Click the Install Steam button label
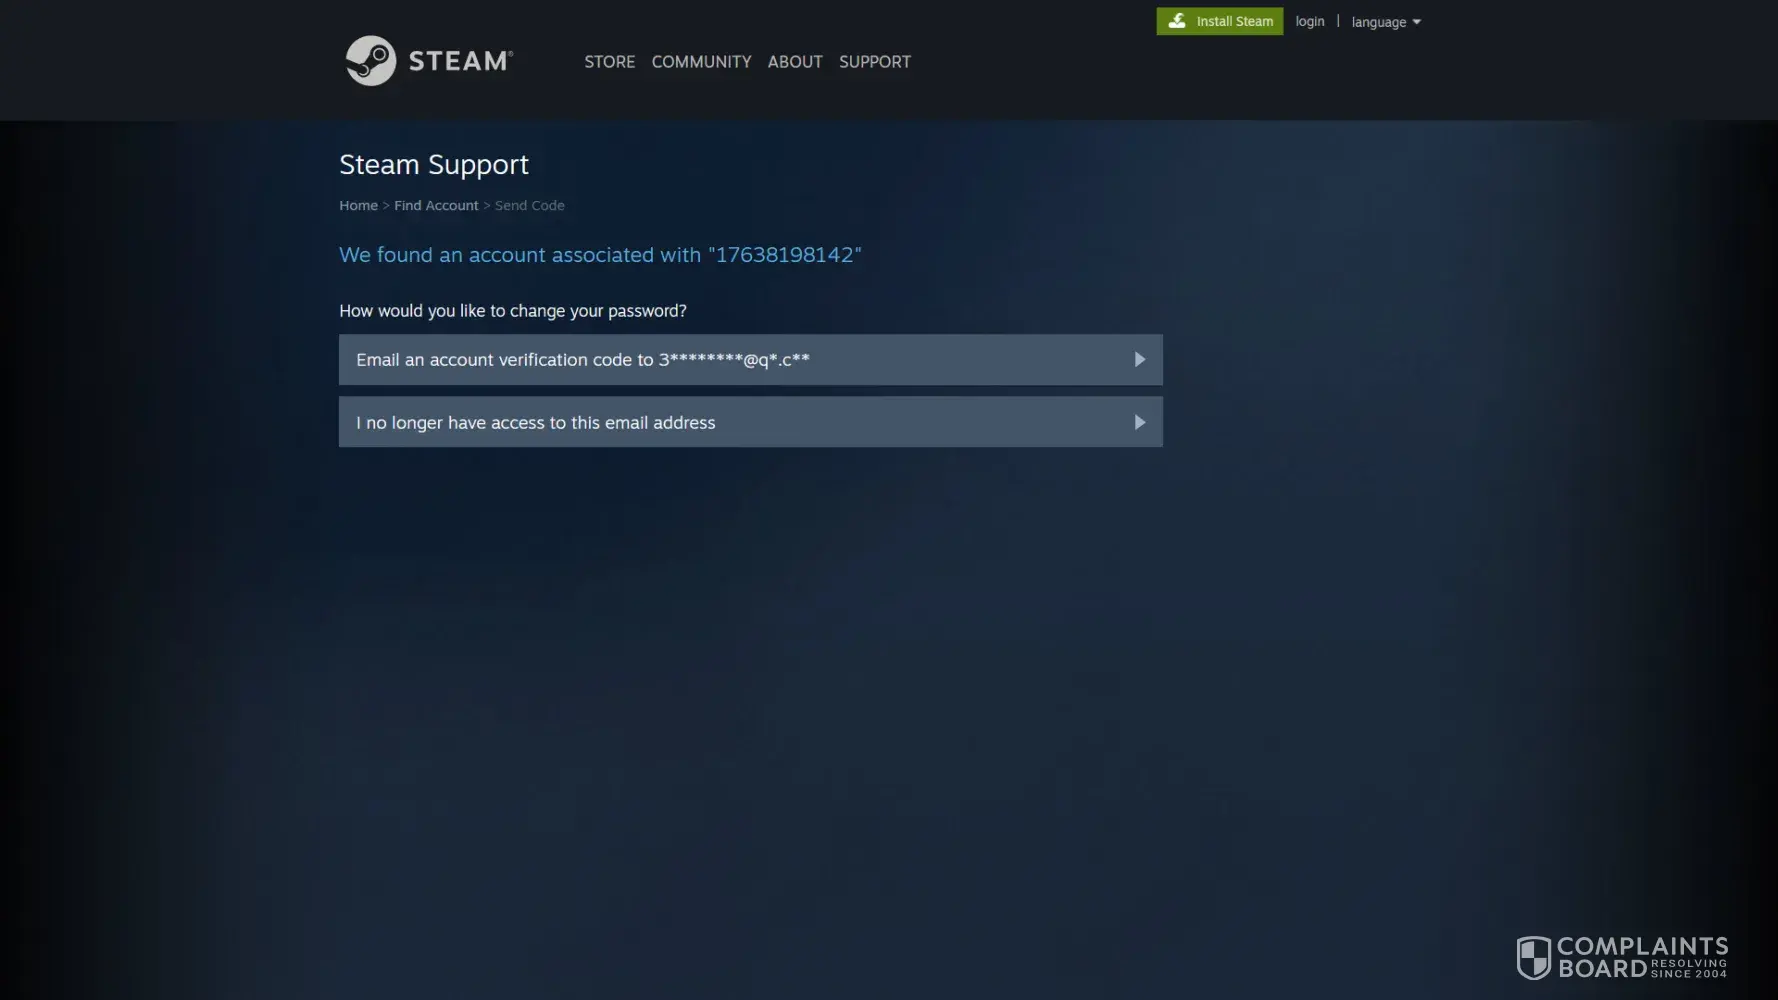This screenshot has height=1000, width=1778. (1234, 21)
